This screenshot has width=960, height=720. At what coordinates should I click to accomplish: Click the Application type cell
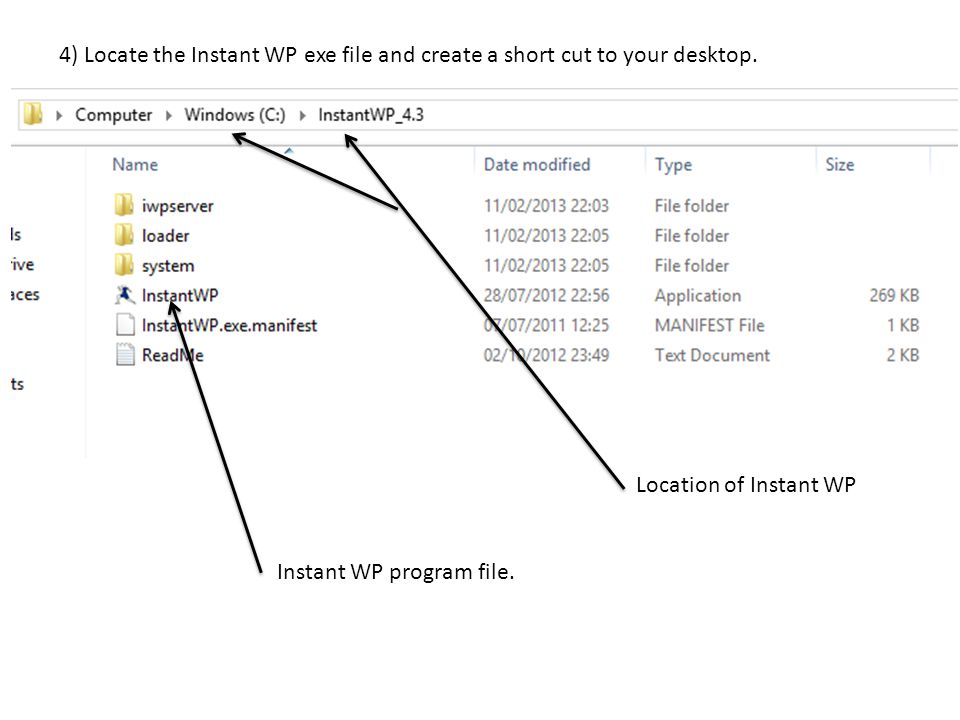[x=698, y=296]
